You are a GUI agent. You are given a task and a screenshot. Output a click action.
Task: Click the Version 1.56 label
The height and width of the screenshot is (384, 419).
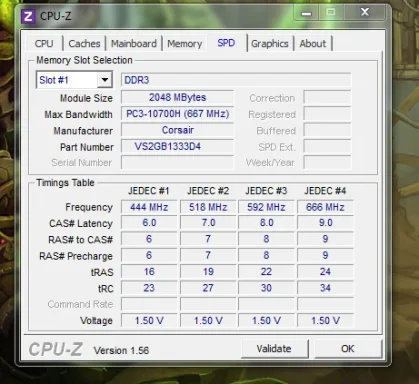121,350
